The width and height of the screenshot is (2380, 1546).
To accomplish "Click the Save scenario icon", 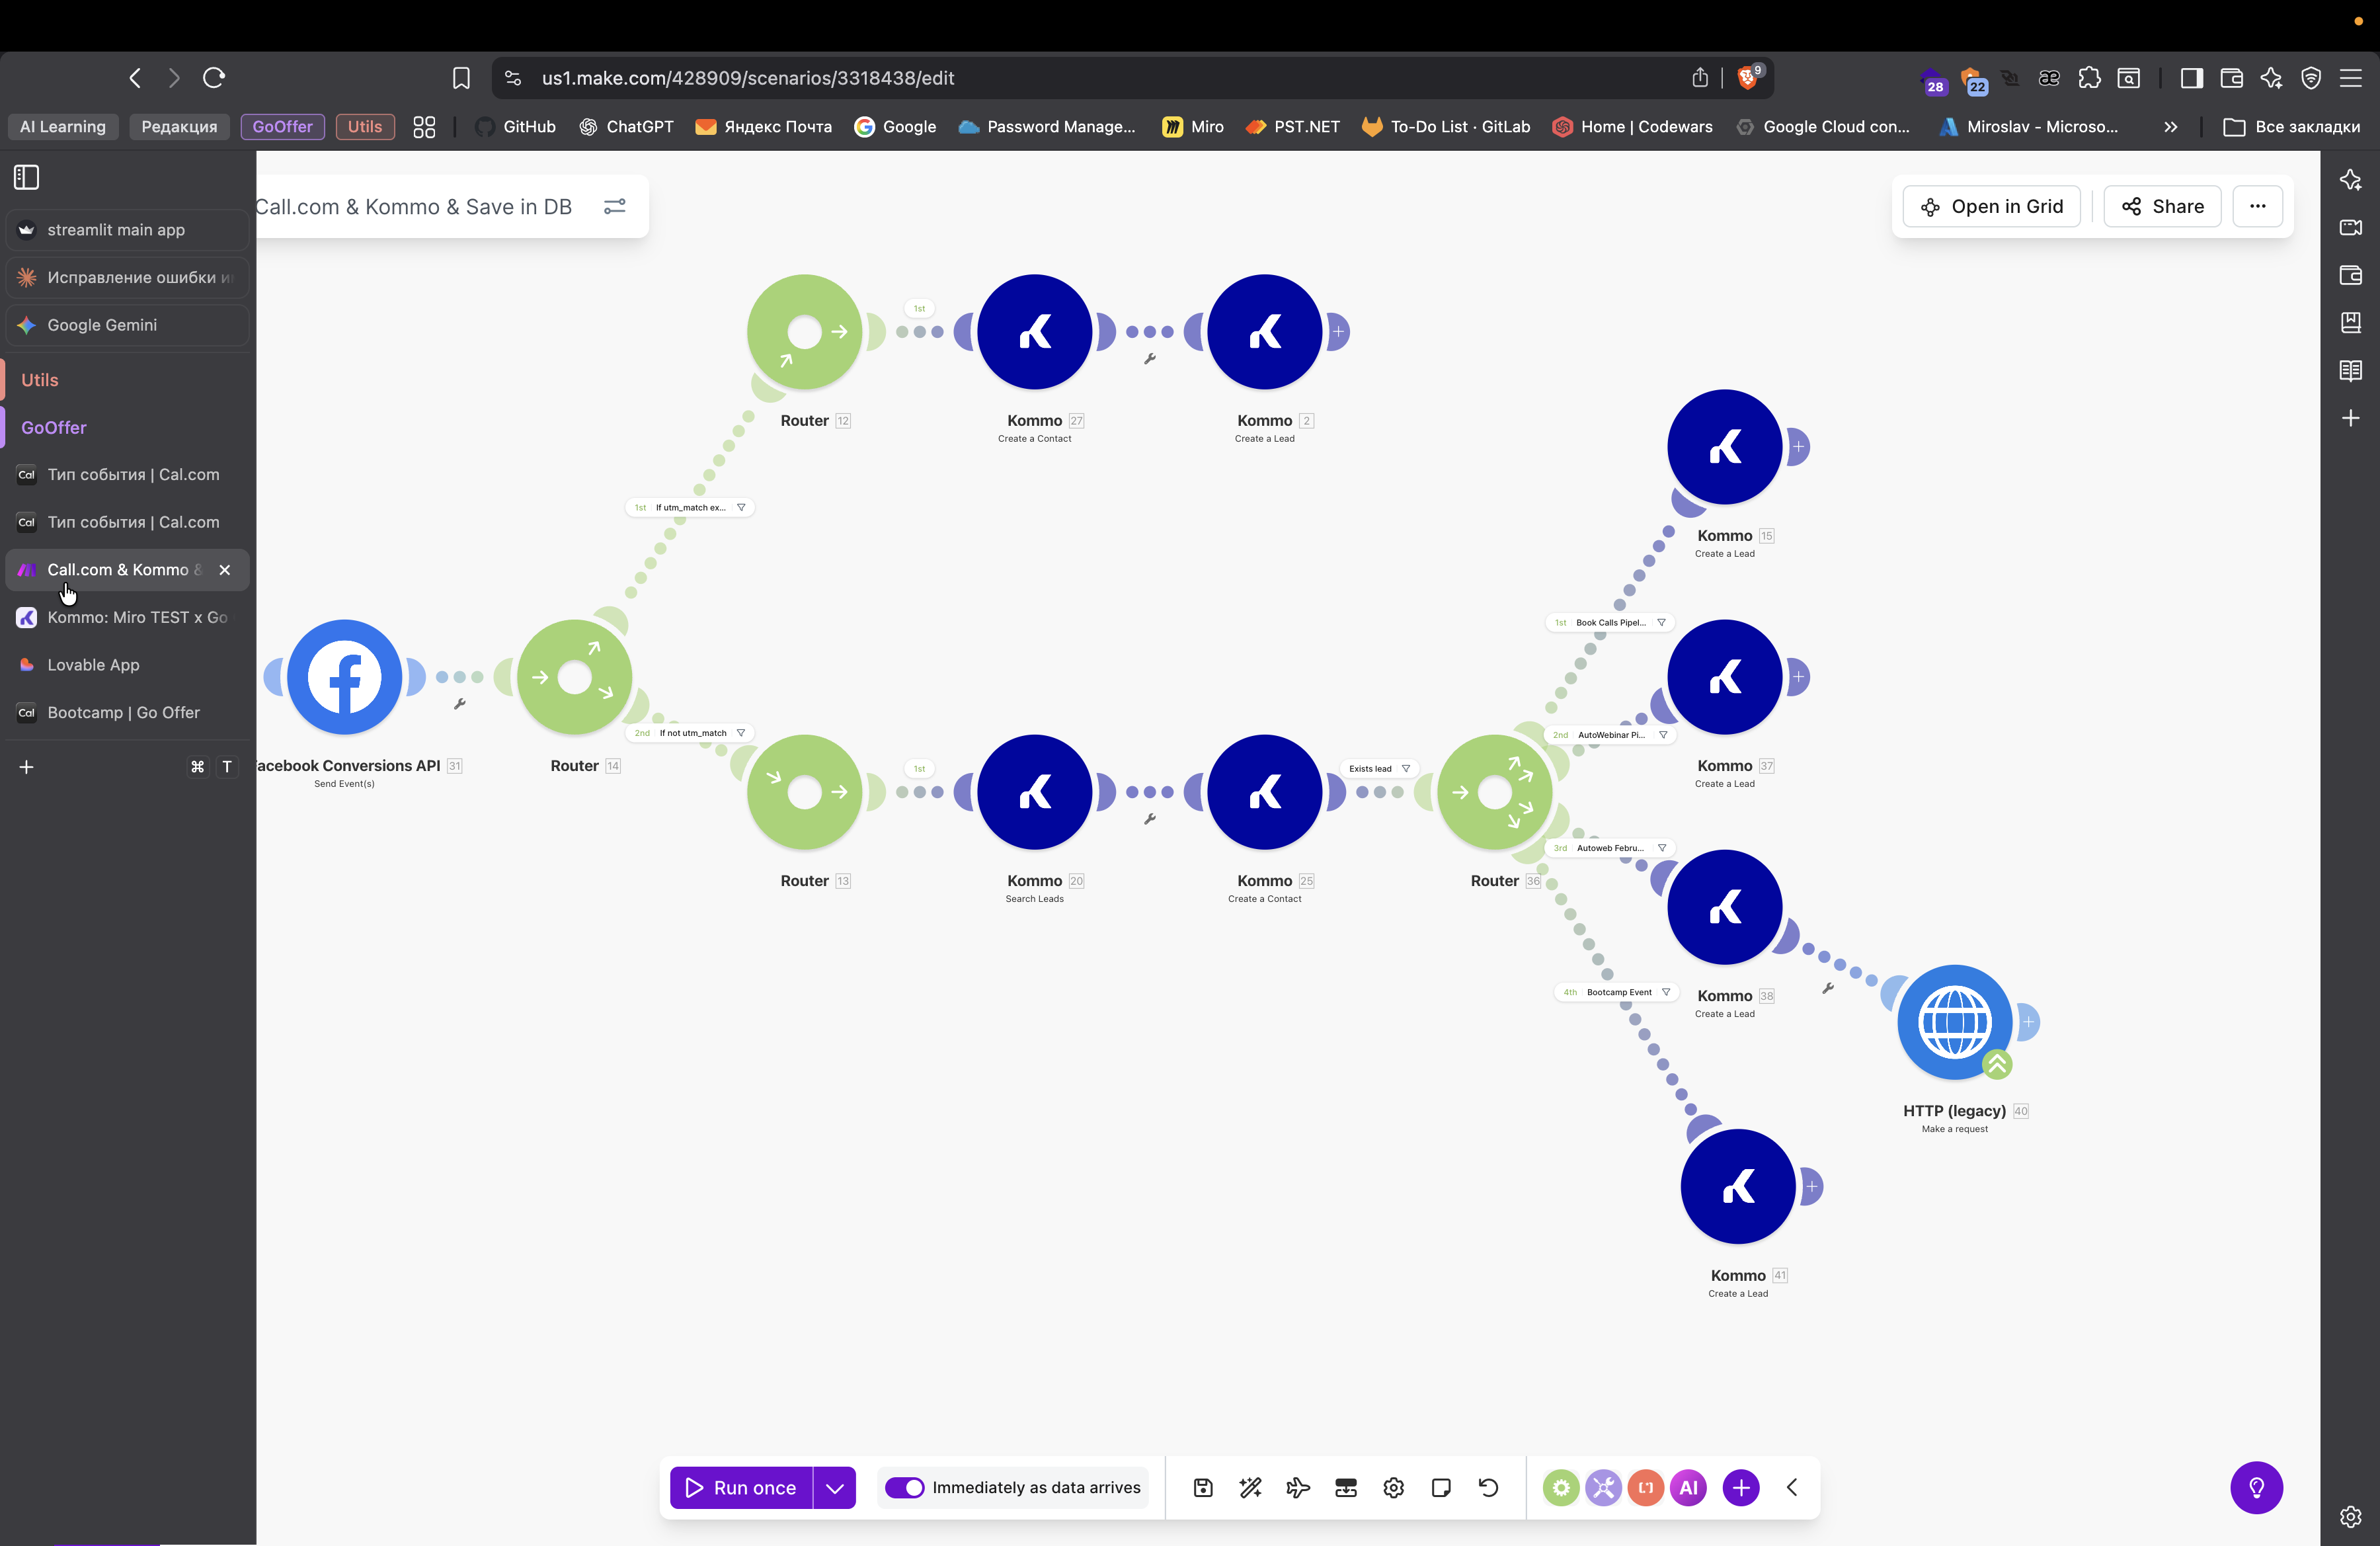I will (x=1203, y=1488).
